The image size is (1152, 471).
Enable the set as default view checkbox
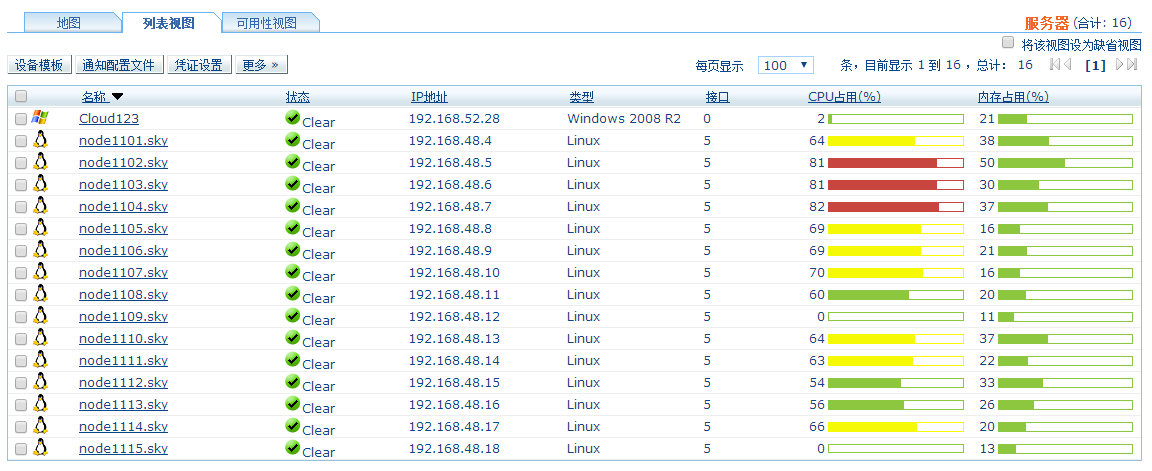[x=1008, y=43]
